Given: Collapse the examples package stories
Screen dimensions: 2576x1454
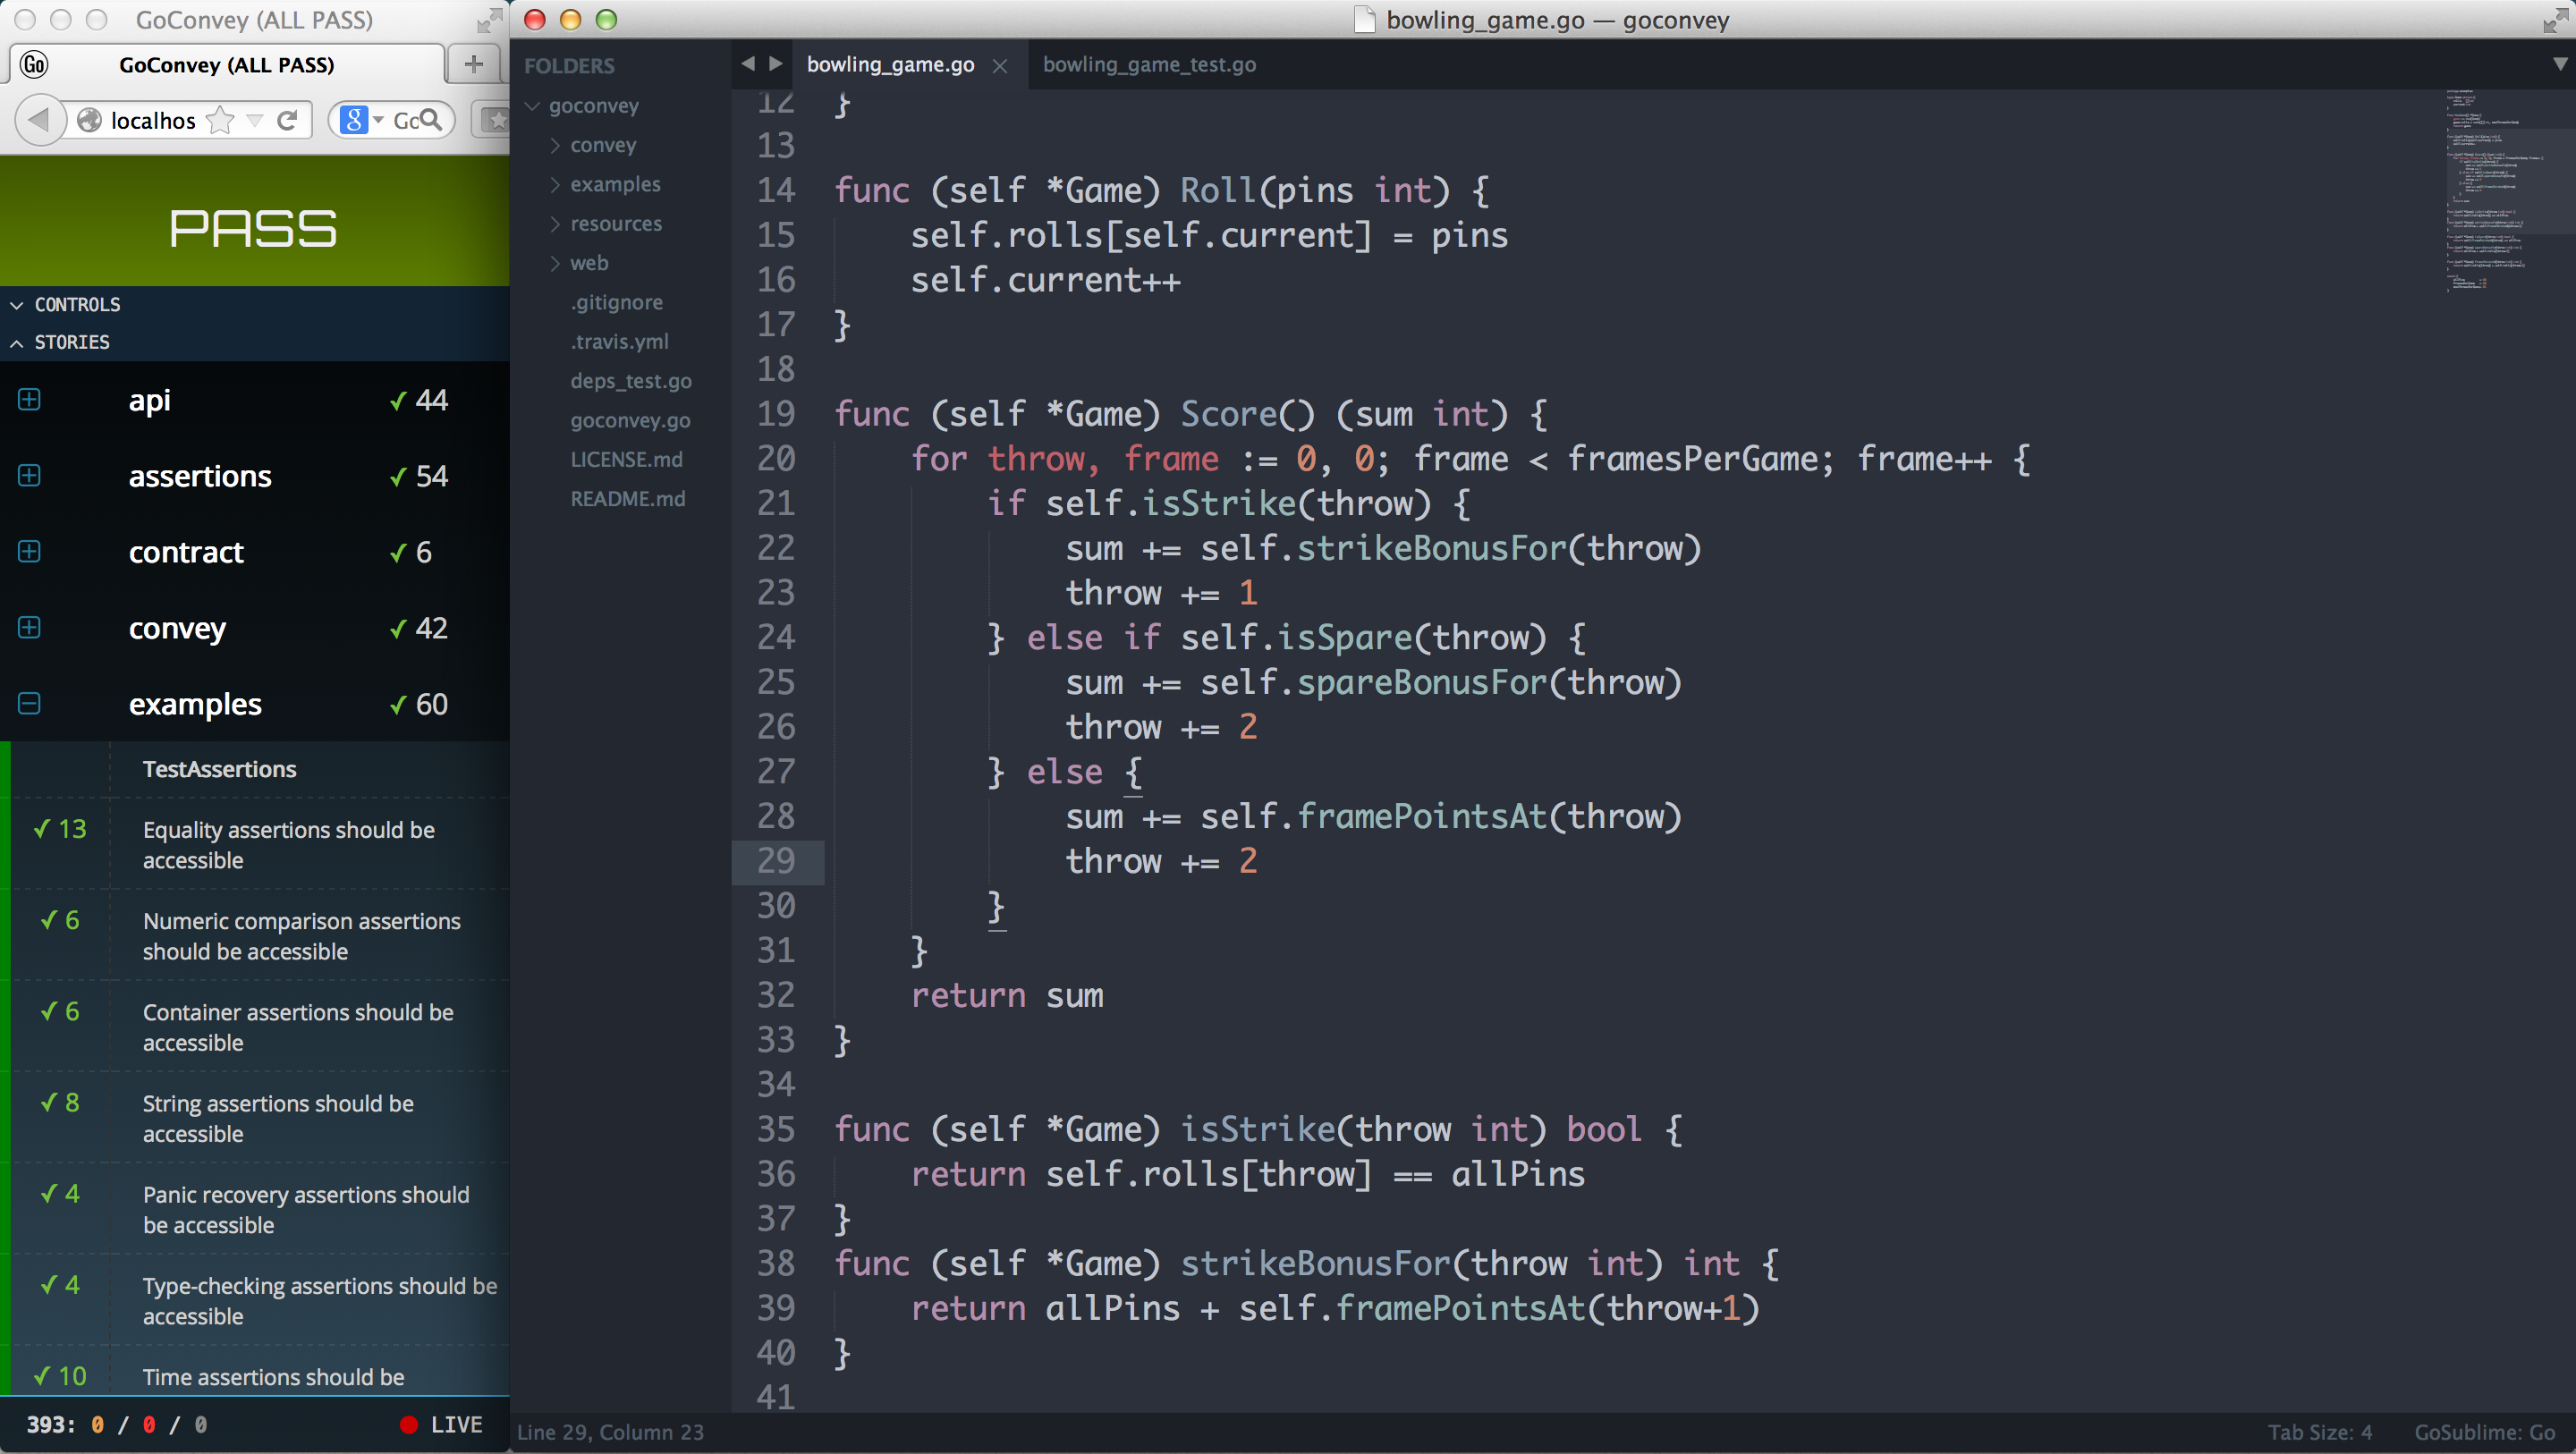Looking at the screenshot, I should tap(29, 704).
